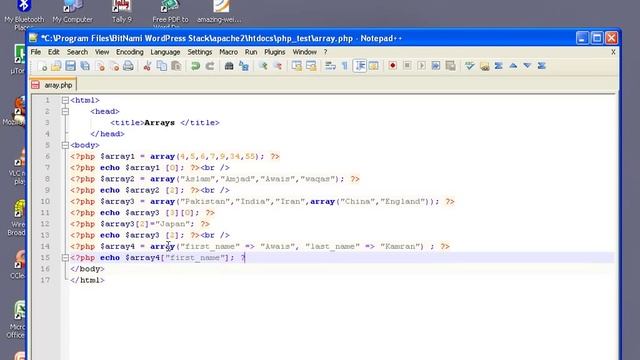640x360 pixels.
Task: Open Replace dialog from toolbar icon
Action: 244,66
